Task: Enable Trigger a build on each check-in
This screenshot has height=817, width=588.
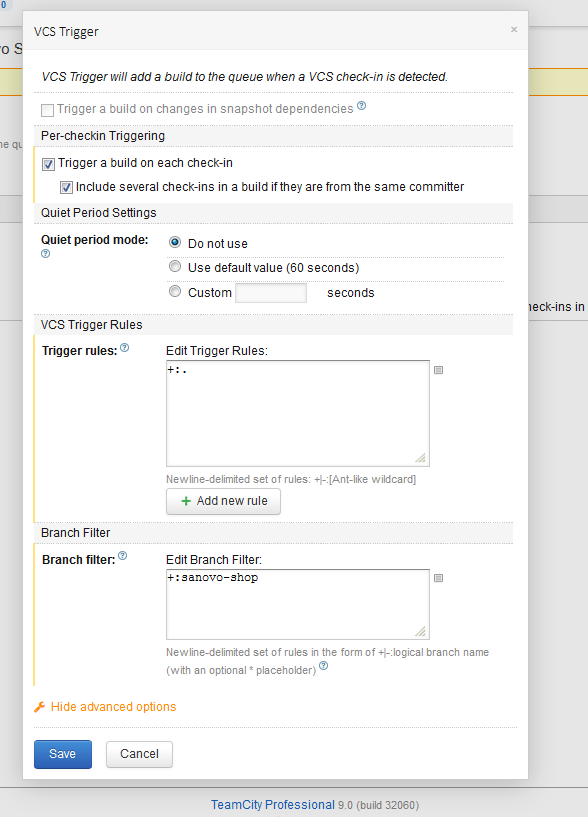Action: 47,163
